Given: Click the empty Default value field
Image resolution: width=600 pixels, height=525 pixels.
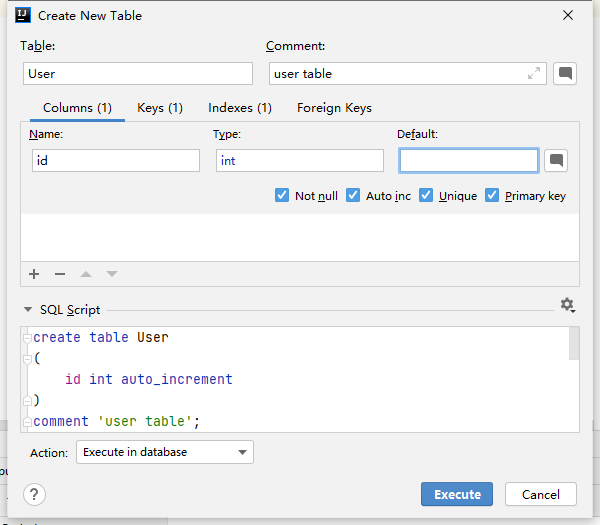Looking at the screenshot, I should point(469,160).
